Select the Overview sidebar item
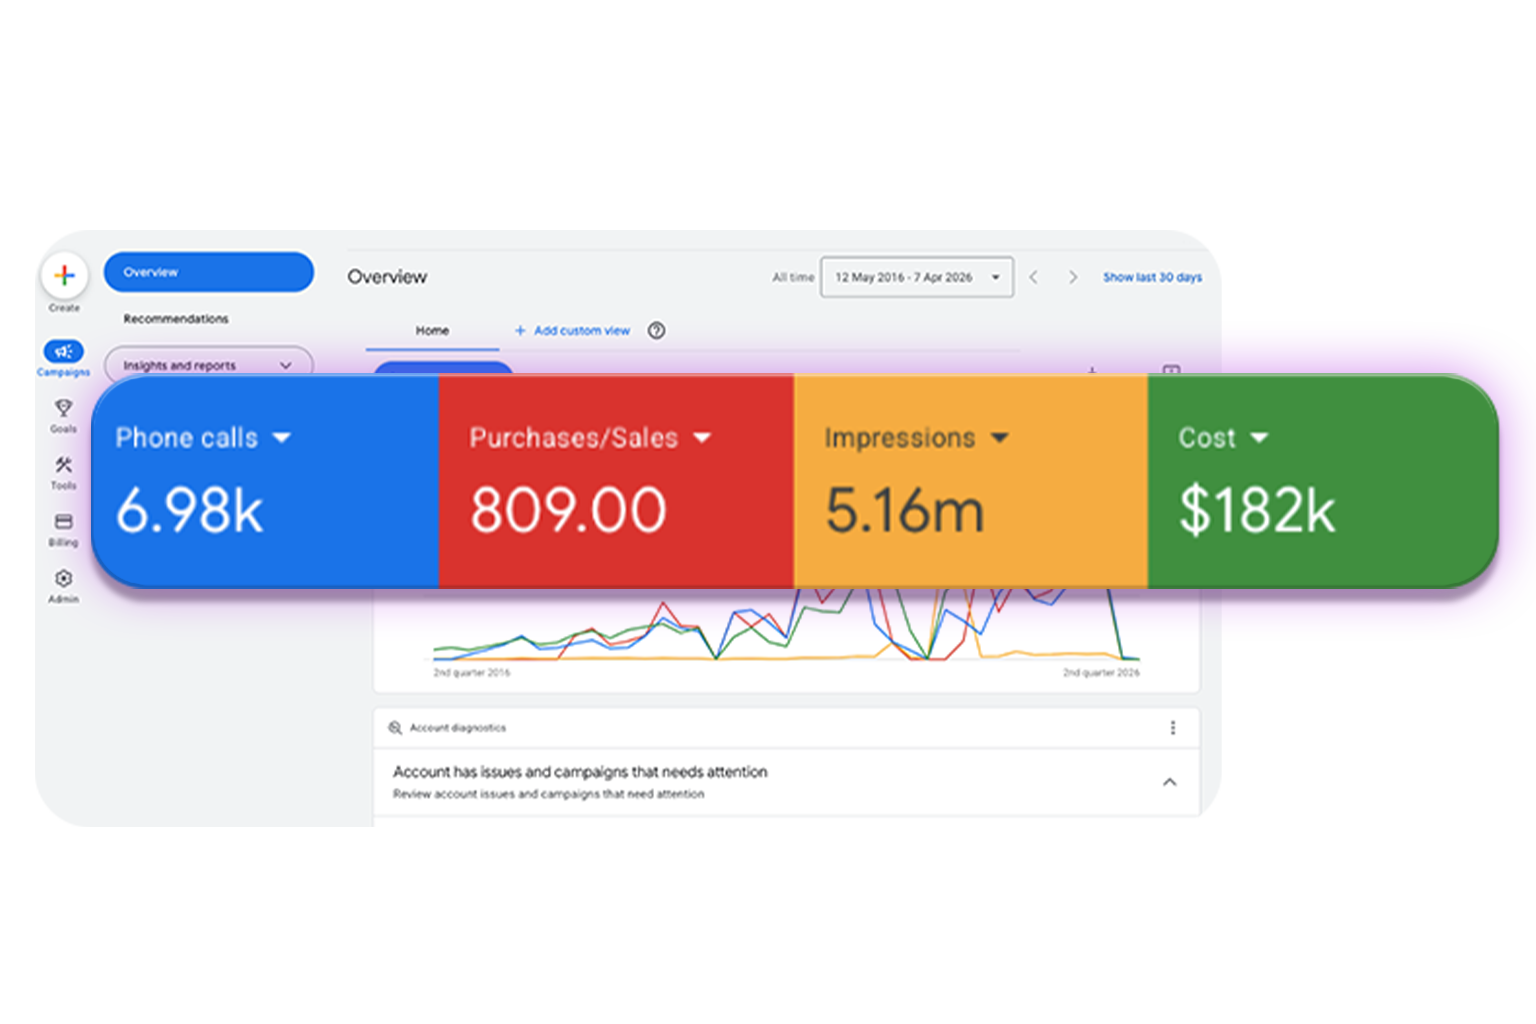The image size is (1536, 1024). (x=208, y=272)
